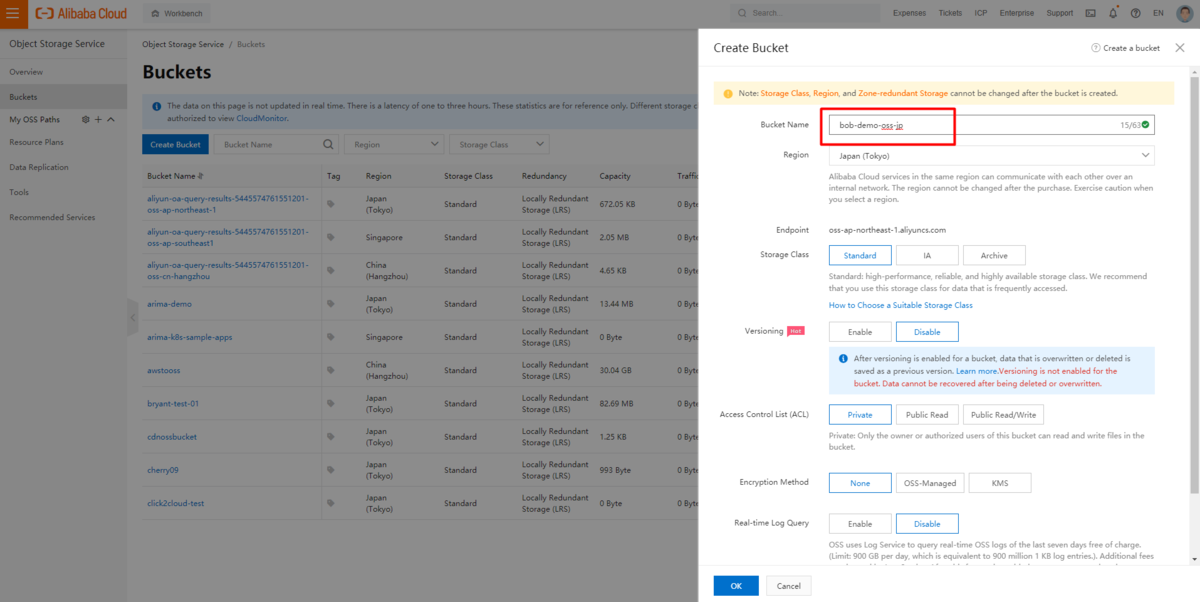This screenshot has width=1200, height=602.
Task: Click the tag icon for cherry09
Action: click(x=332, y=470)
